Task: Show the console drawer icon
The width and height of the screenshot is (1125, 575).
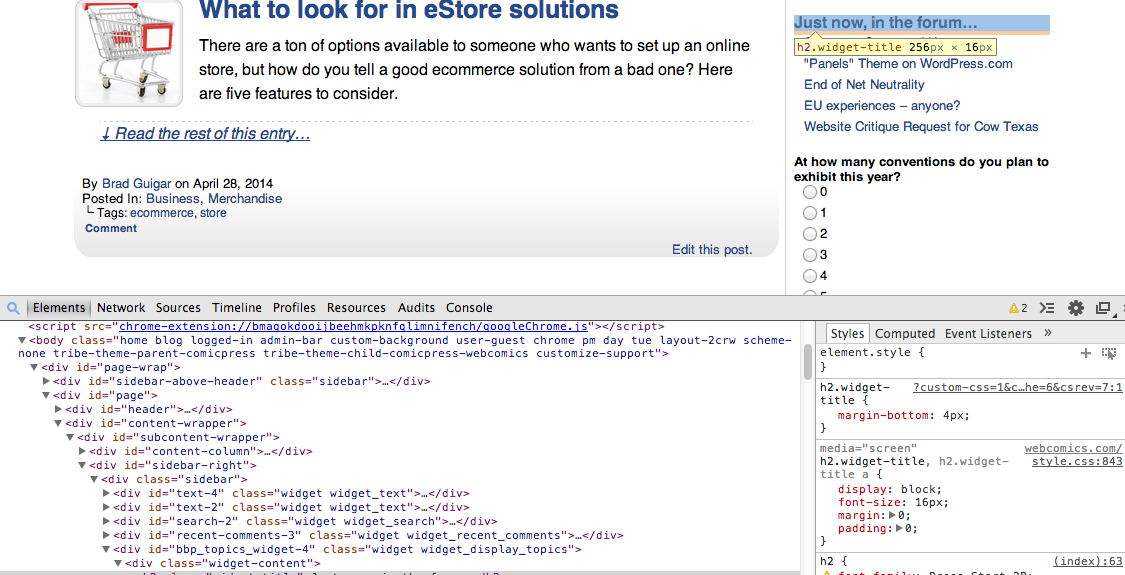Action: (x=1047, y=308)
